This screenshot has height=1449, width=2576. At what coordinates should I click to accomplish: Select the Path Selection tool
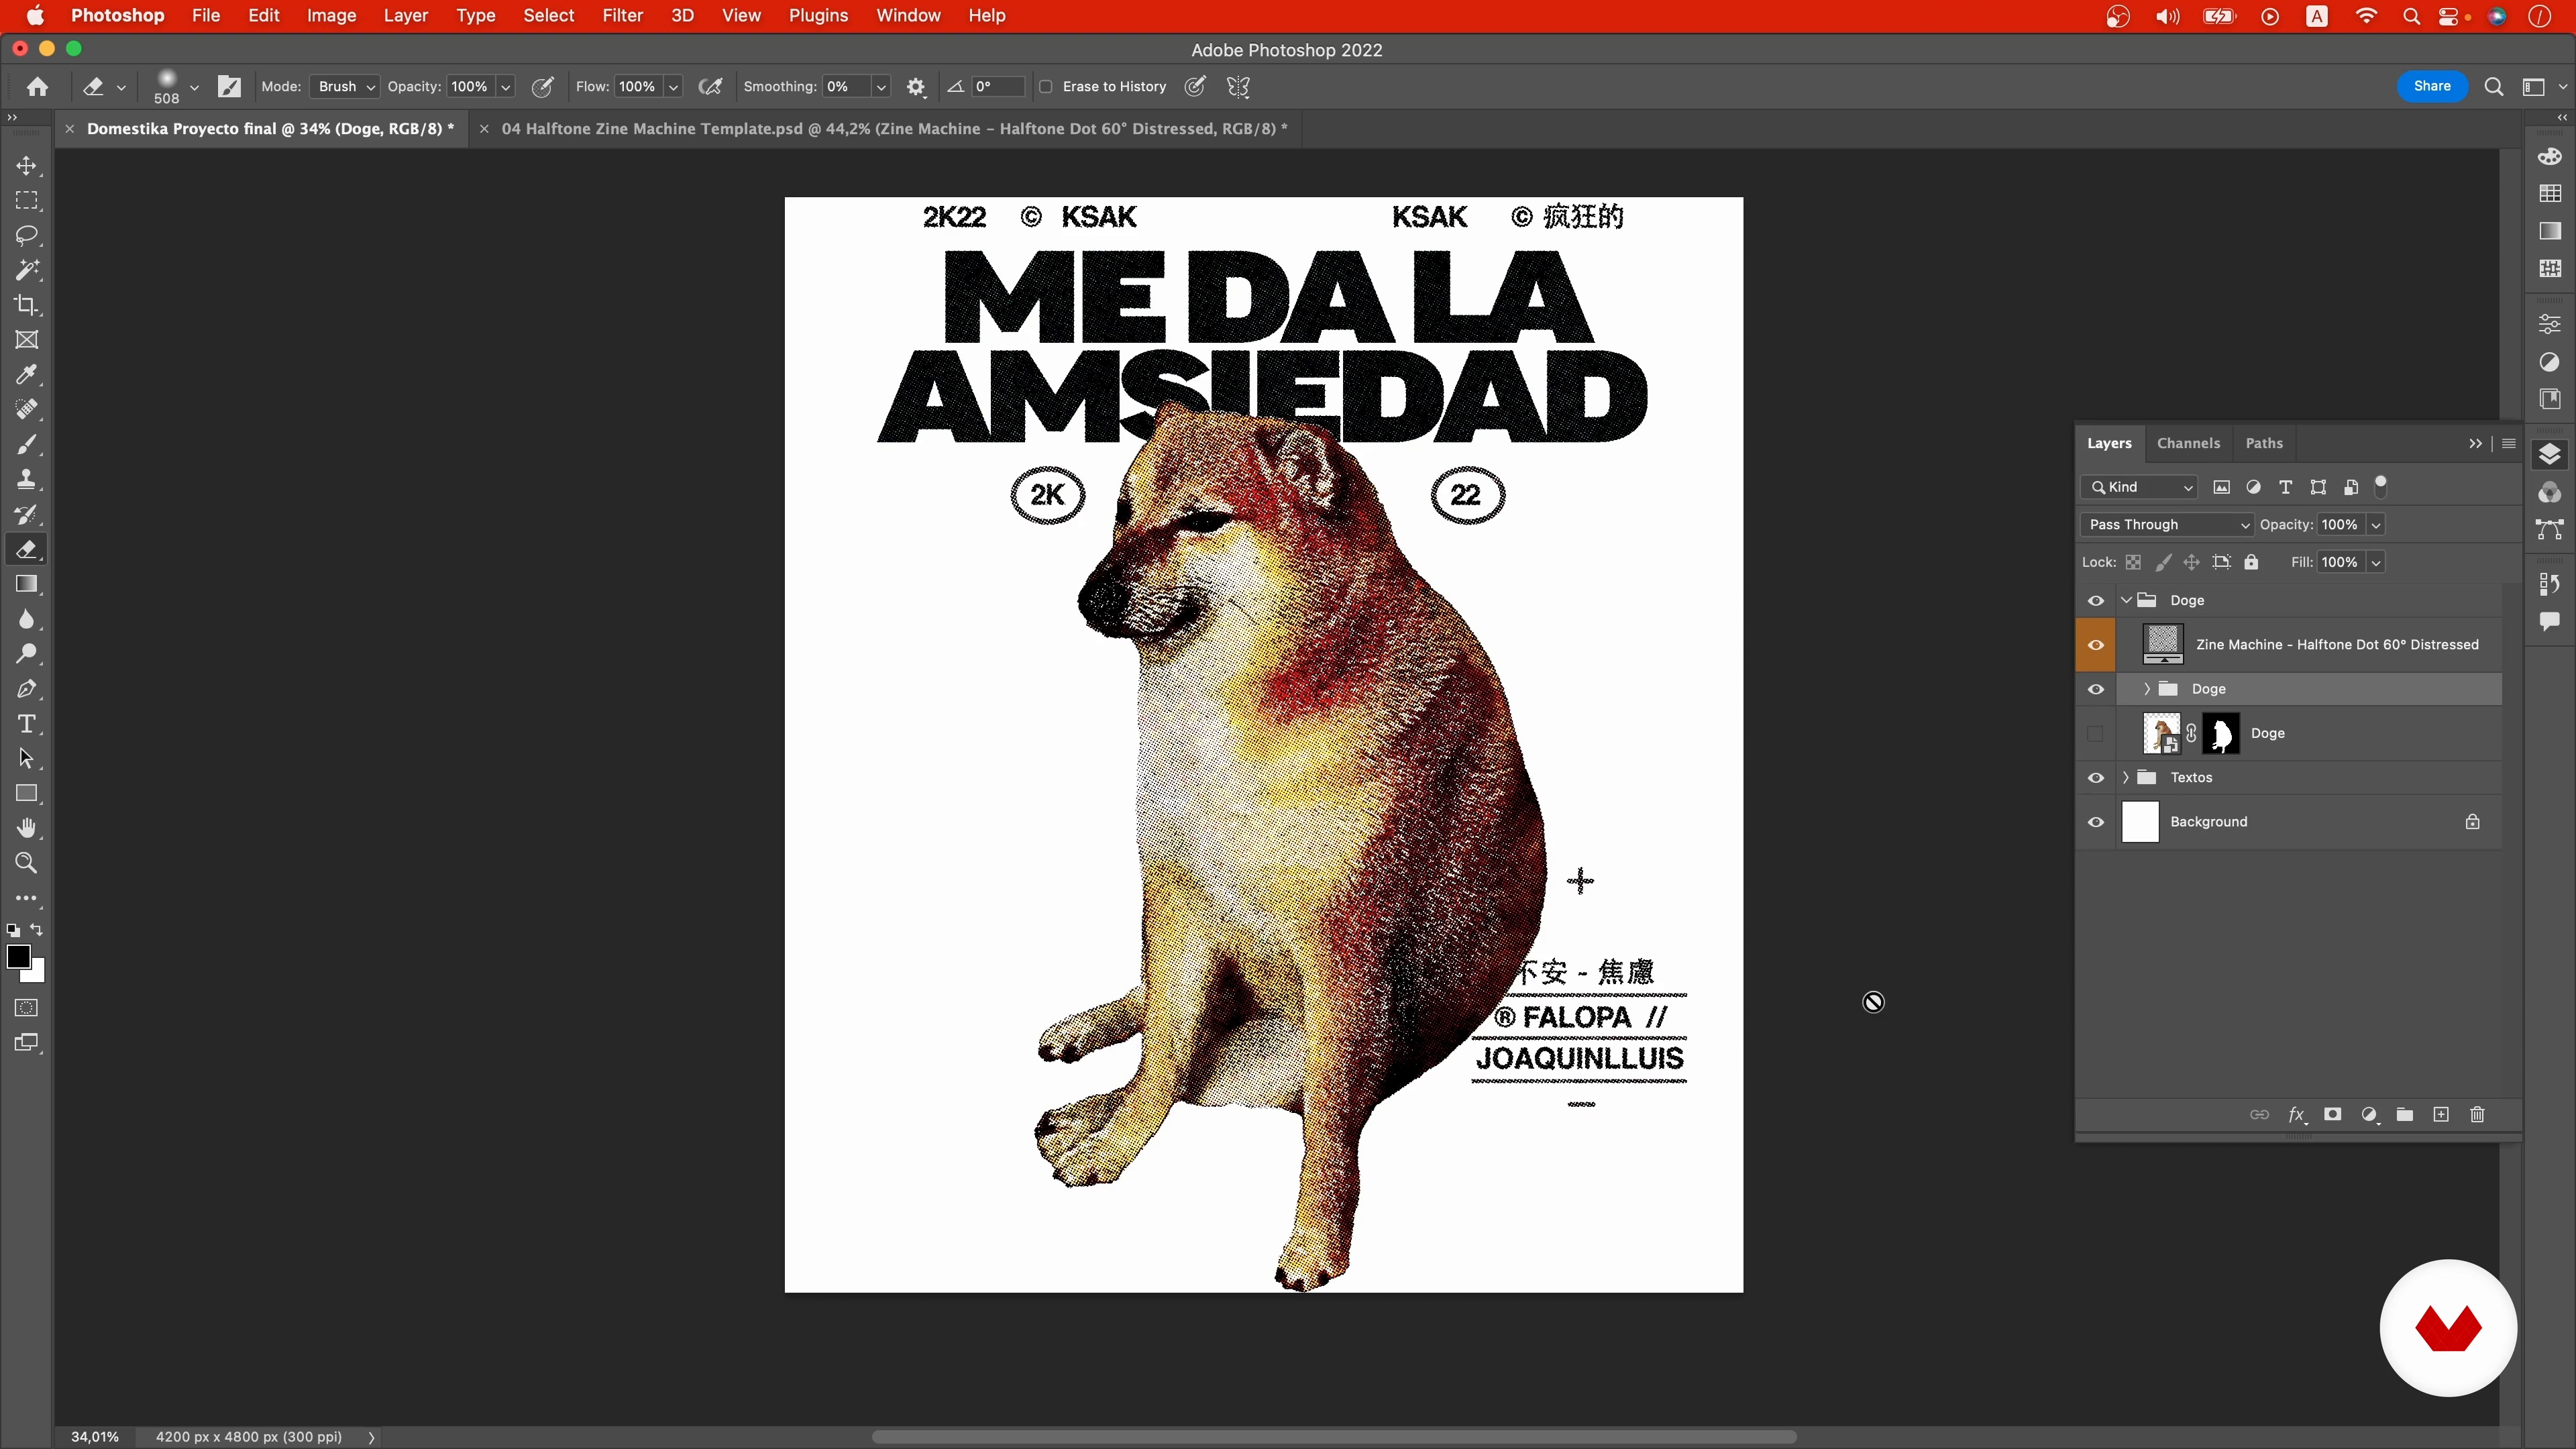point(27,759)
